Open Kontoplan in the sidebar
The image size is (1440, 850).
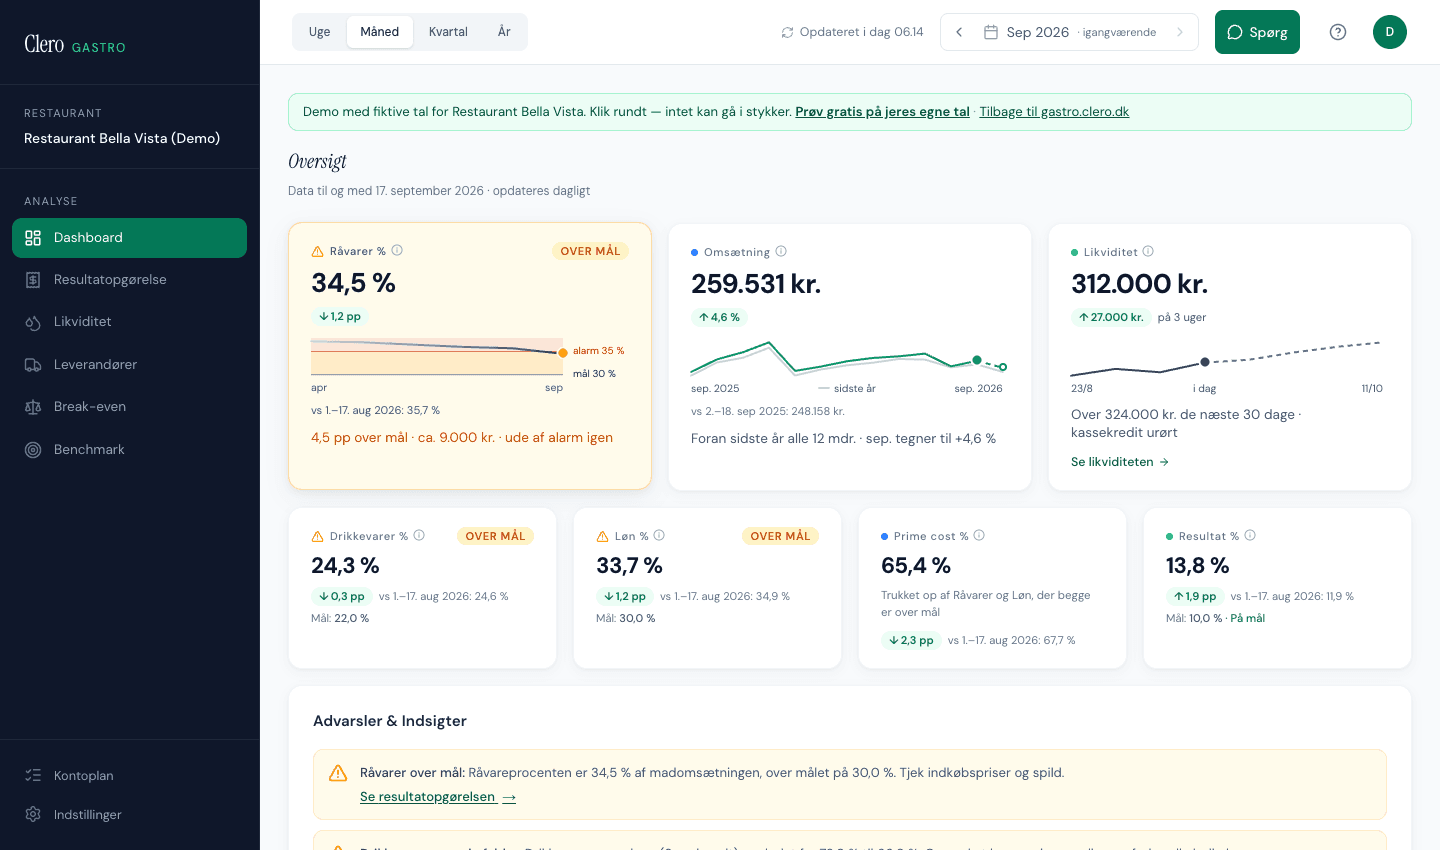[x=130, y=776]
